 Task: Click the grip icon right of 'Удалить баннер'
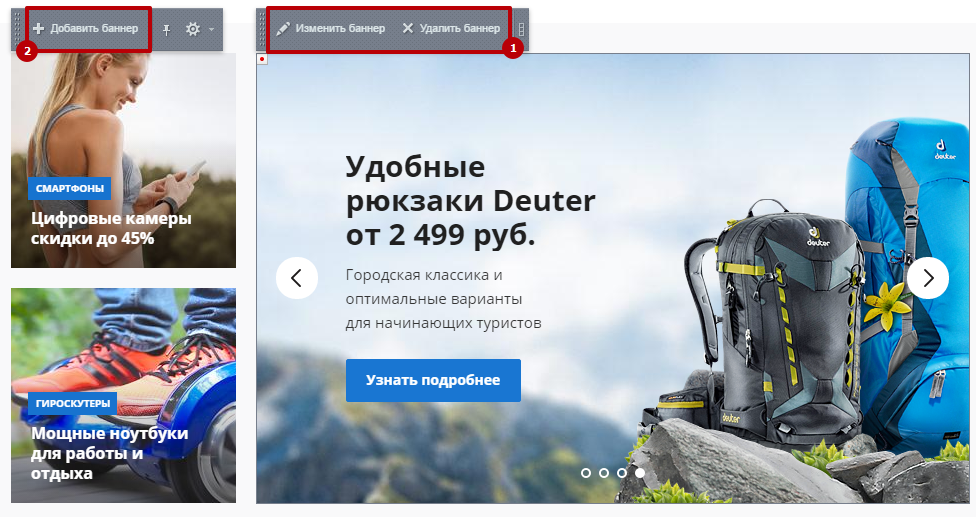[x=522, y=29]
